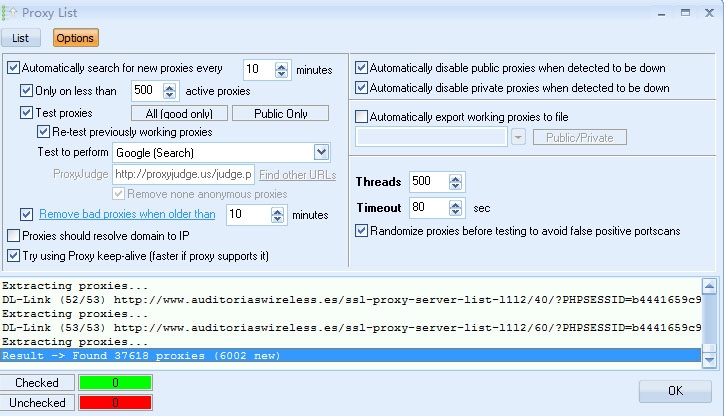724x416 pixels.
Task: Toggle automatically search for new proxies
Action: coord(14,68)
